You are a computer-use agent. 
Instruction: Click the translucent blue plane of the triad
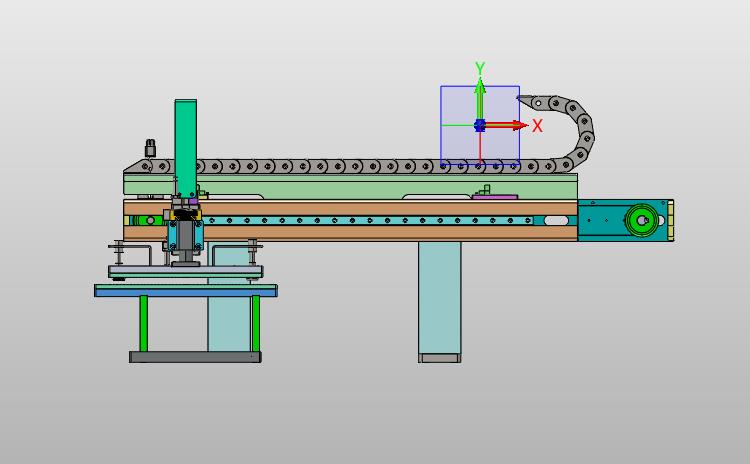click(x=480, y=125)
